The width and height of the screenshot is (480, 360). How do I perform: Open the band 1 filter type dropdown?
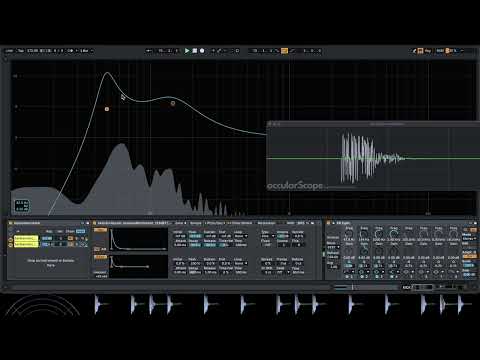pyautogui.click(x=349, y=272)
